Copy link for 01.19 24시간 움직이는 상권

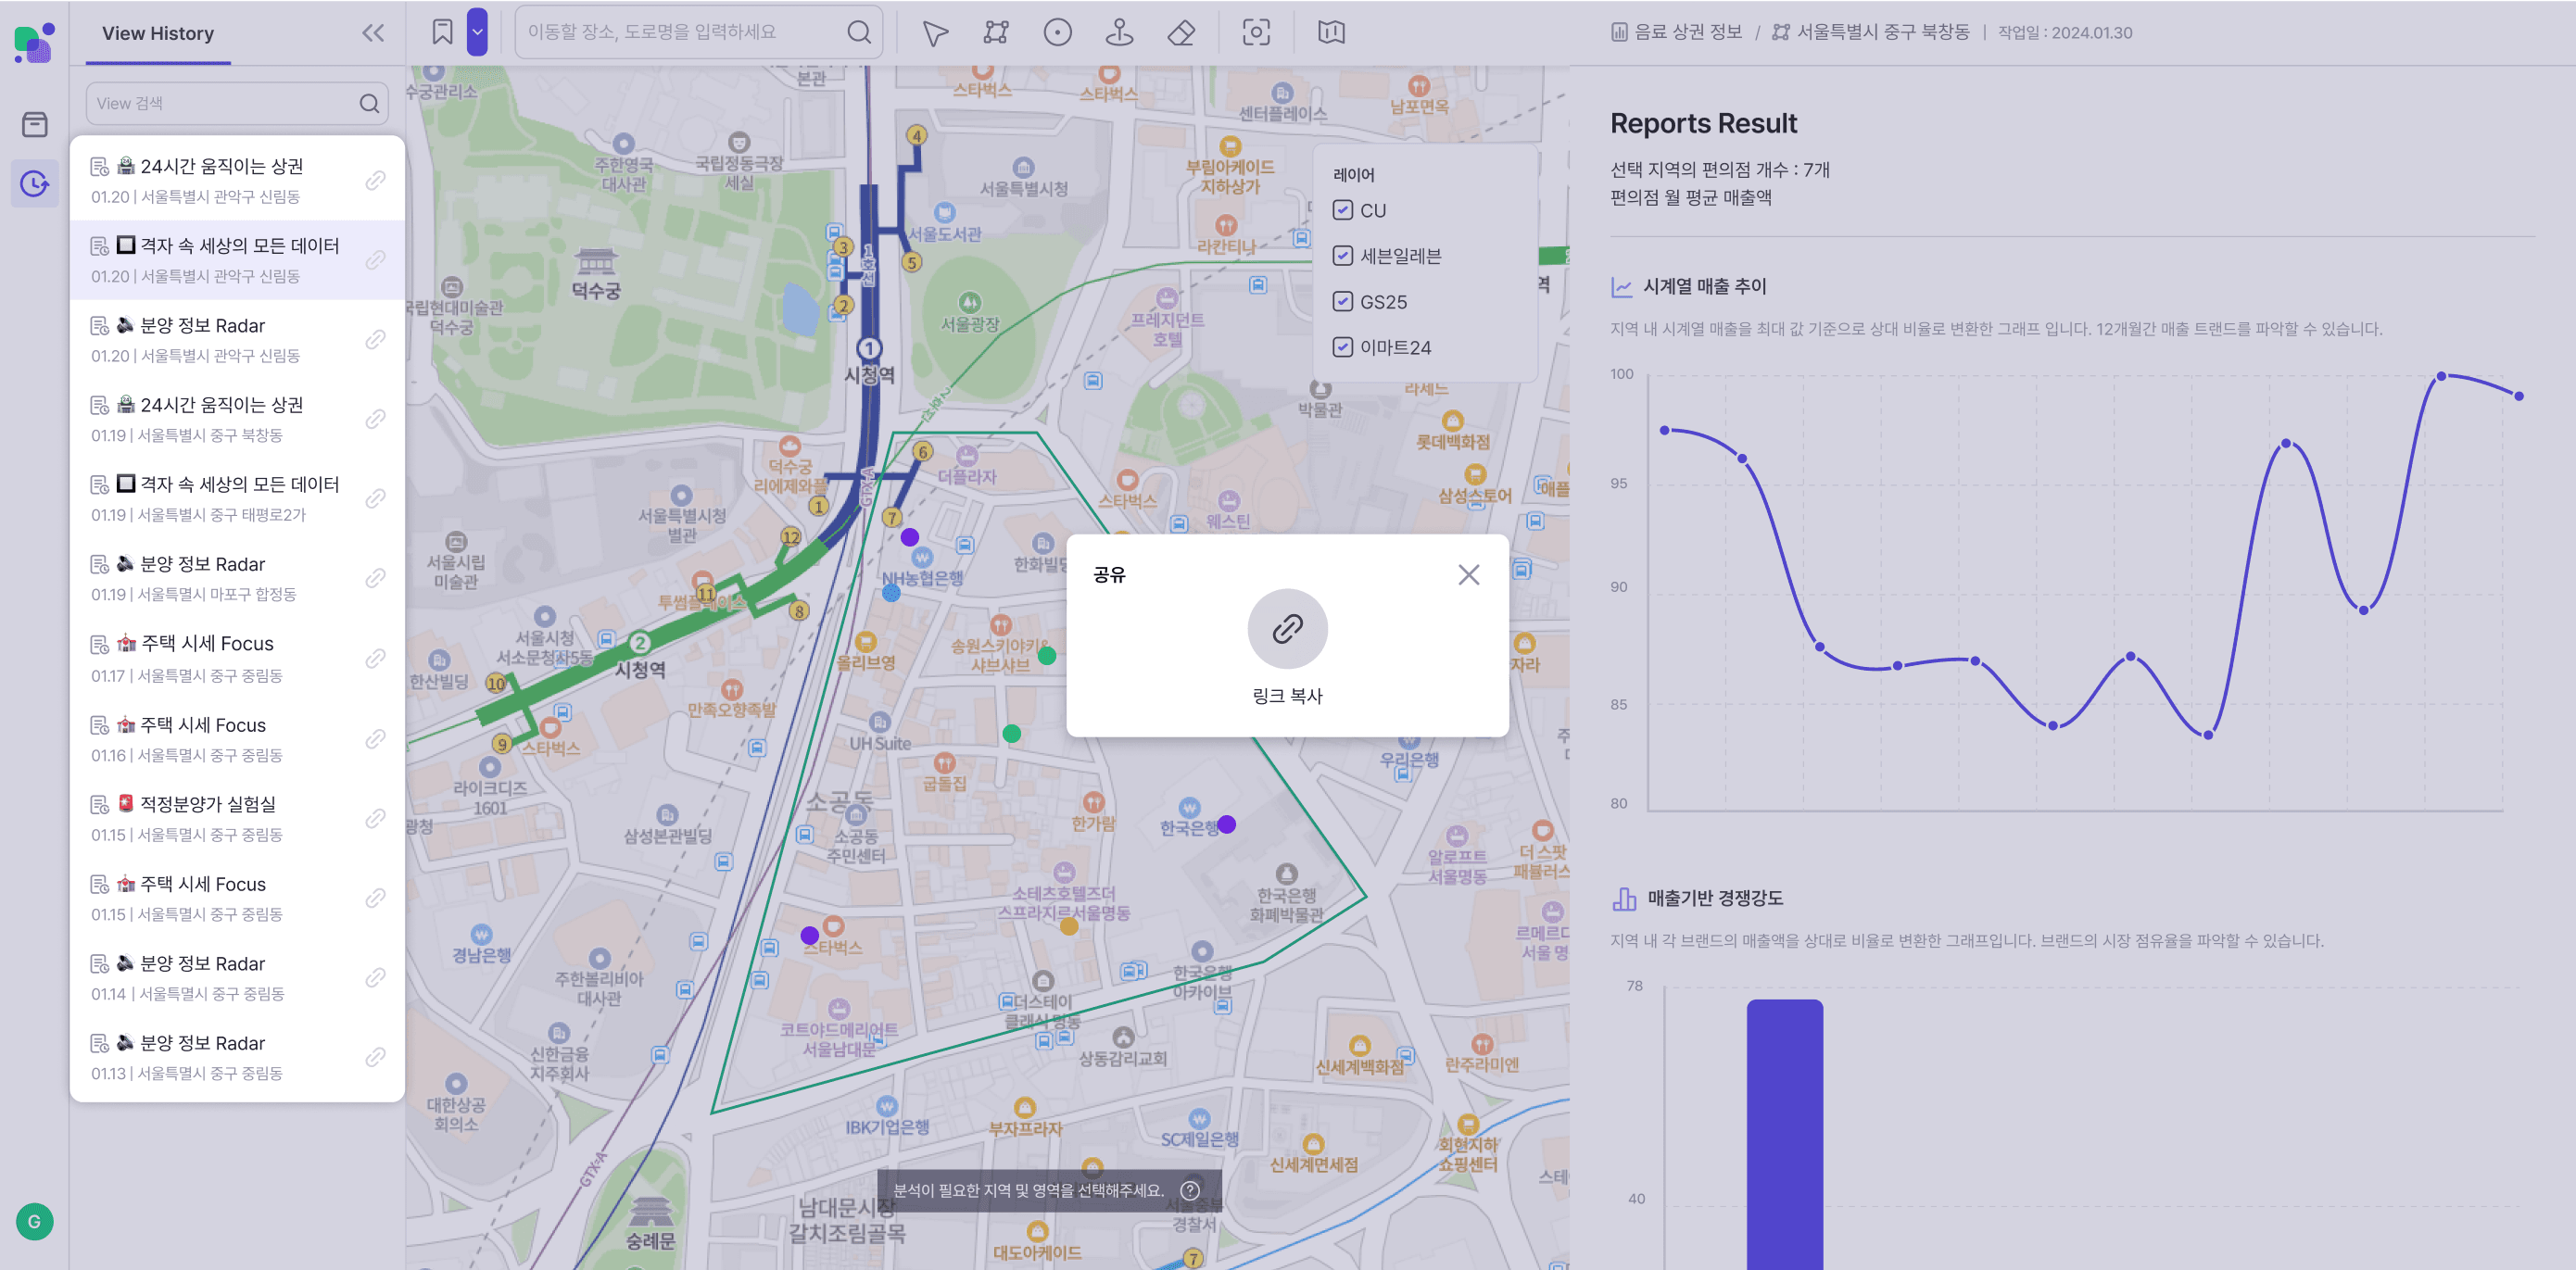point(375,418)
